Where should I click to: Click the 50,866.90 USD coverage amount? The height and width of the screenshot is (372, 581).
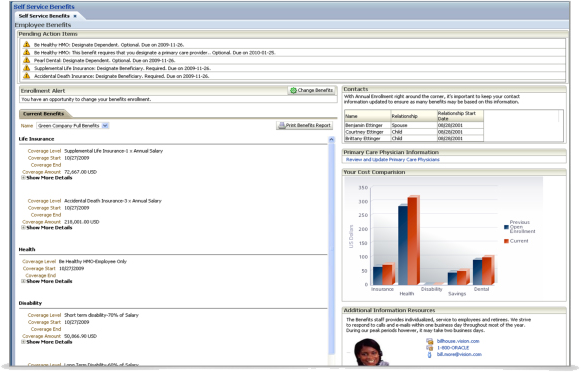click(80, 336)
